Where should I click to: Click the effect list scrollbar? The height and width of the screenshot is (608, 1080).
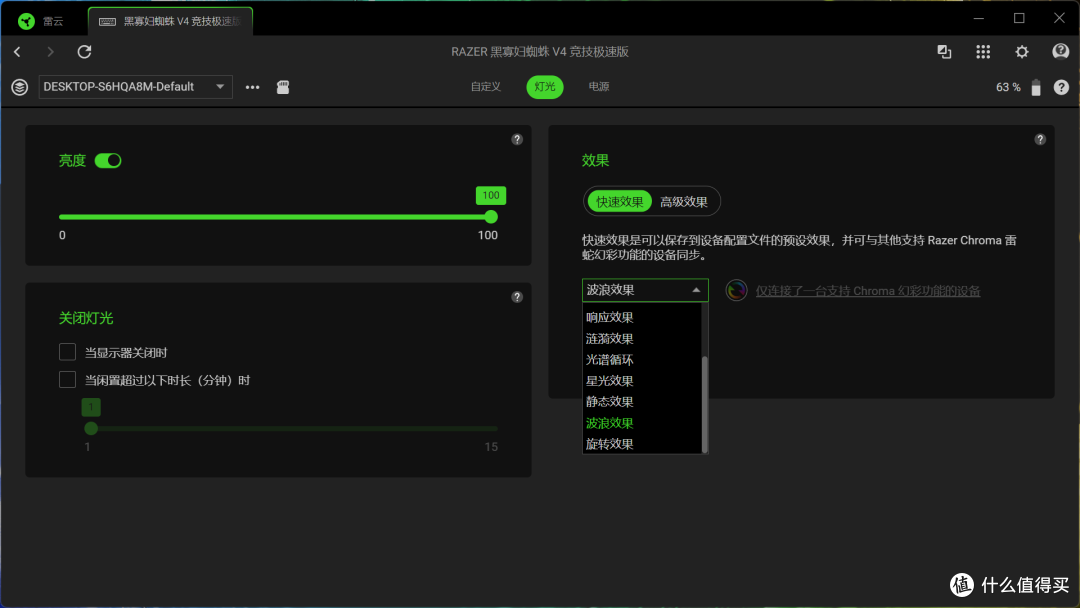[x=705, y=404]
